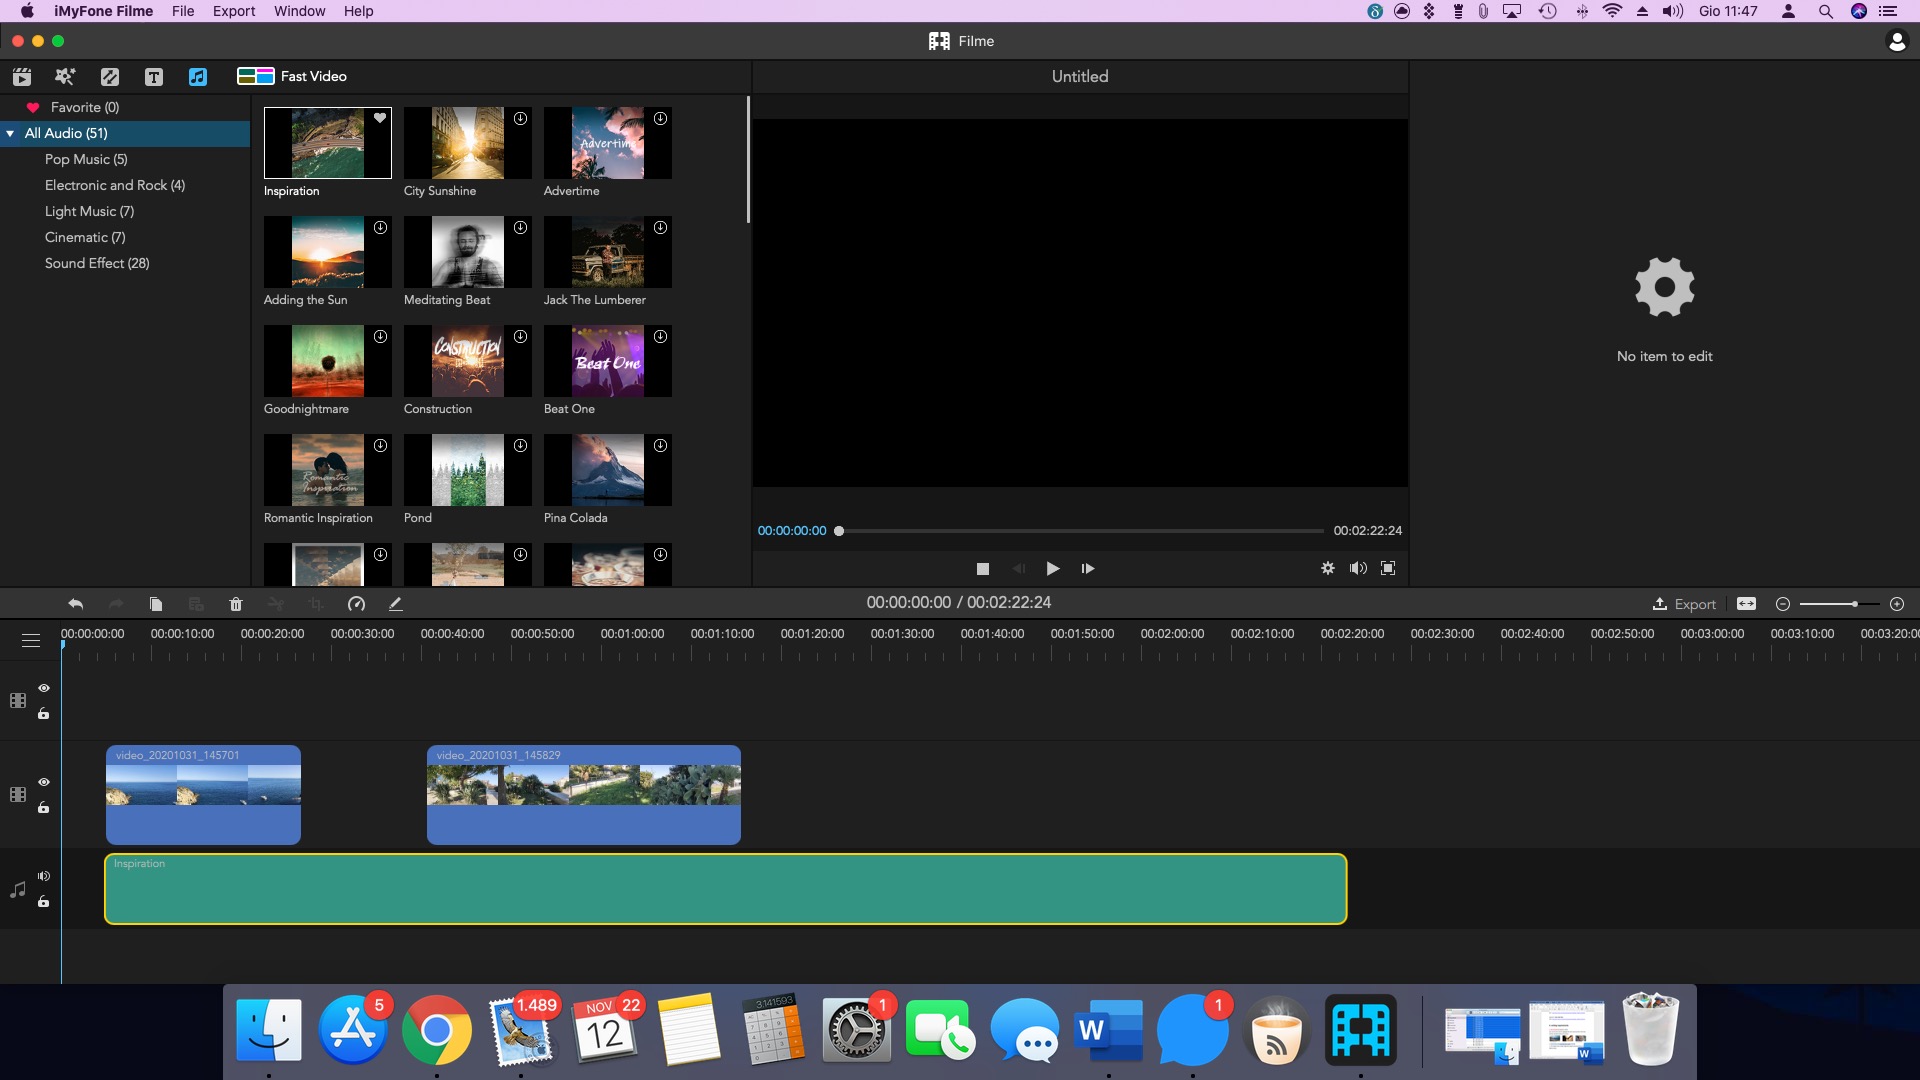Open the Text tool panel
The width and height of the screenshot is (1920, 1080).
153,76
